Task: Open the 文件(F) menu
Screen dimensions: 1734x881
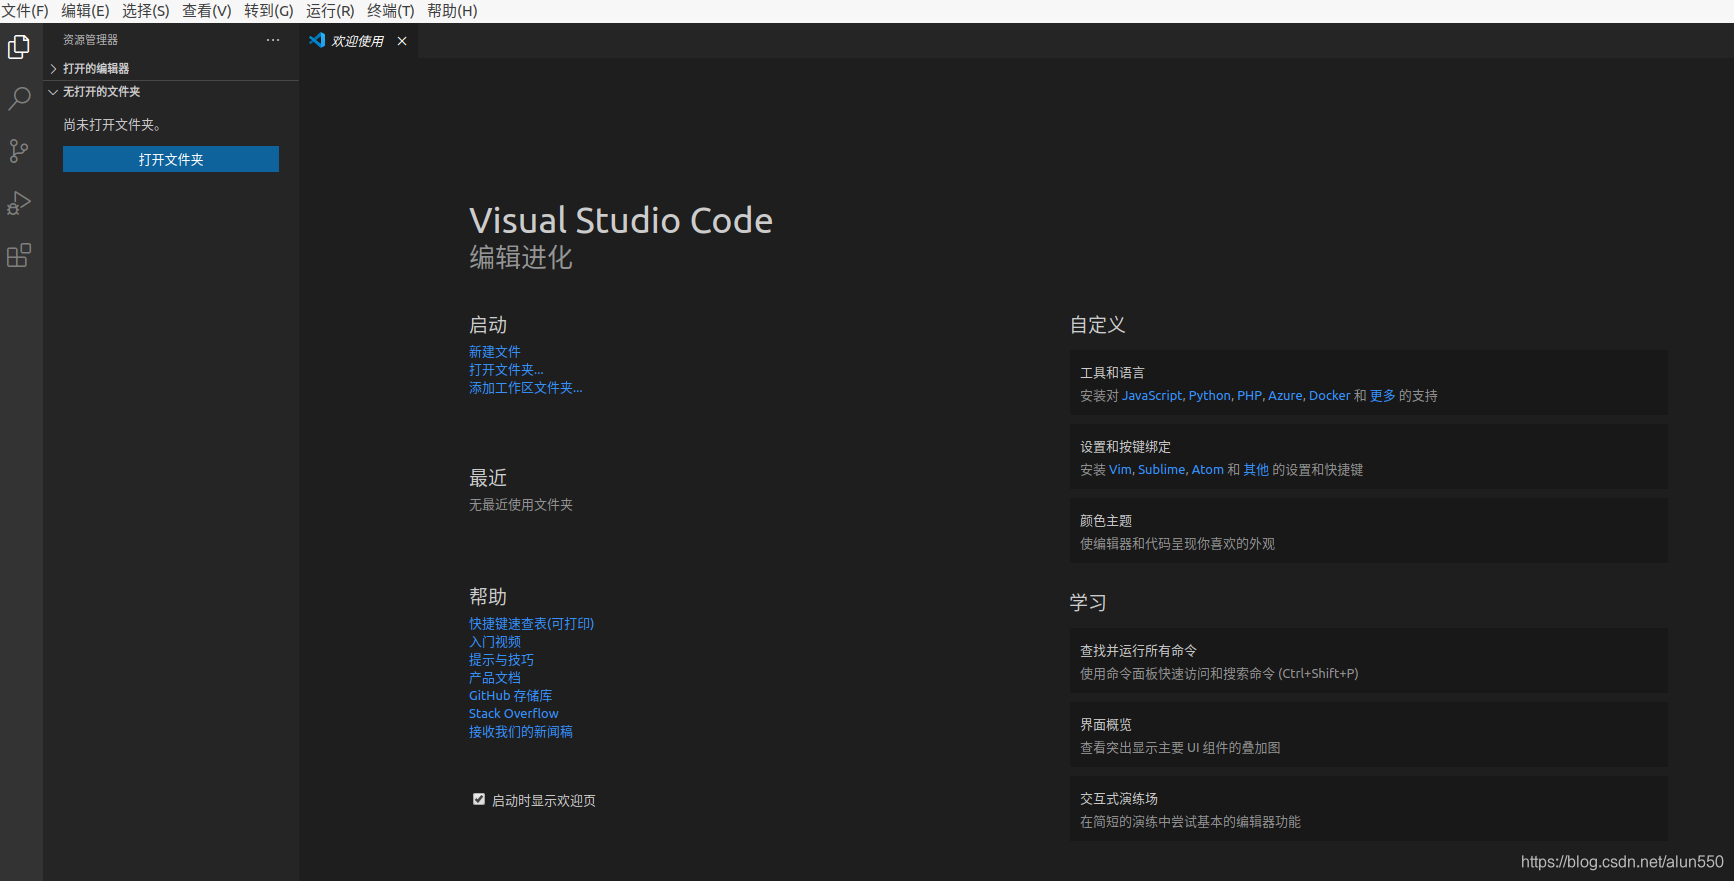Action: point(26,11)
